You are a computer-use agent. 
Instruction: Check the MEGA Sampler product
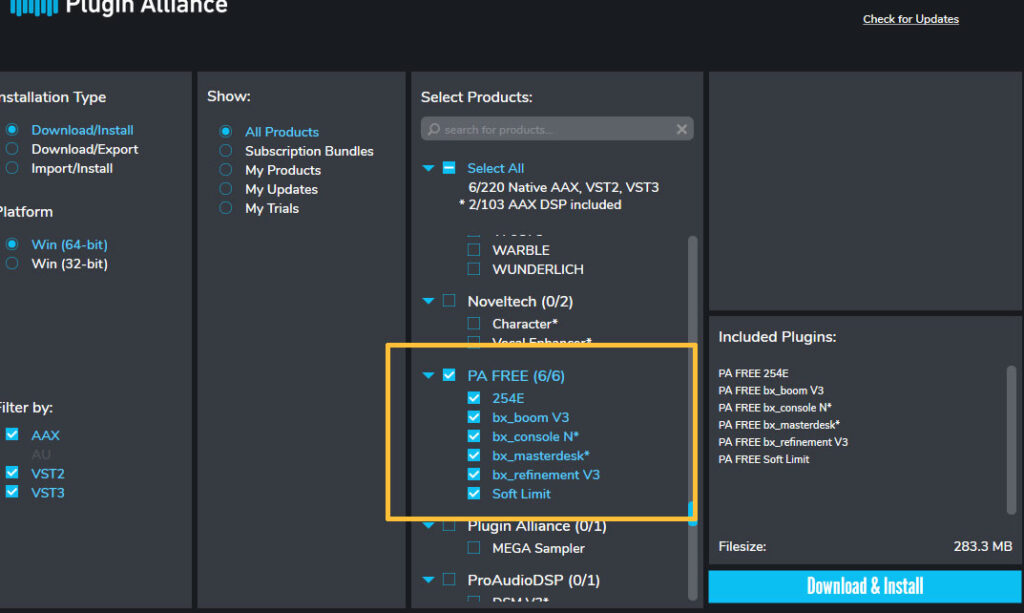tap(474, 548)
